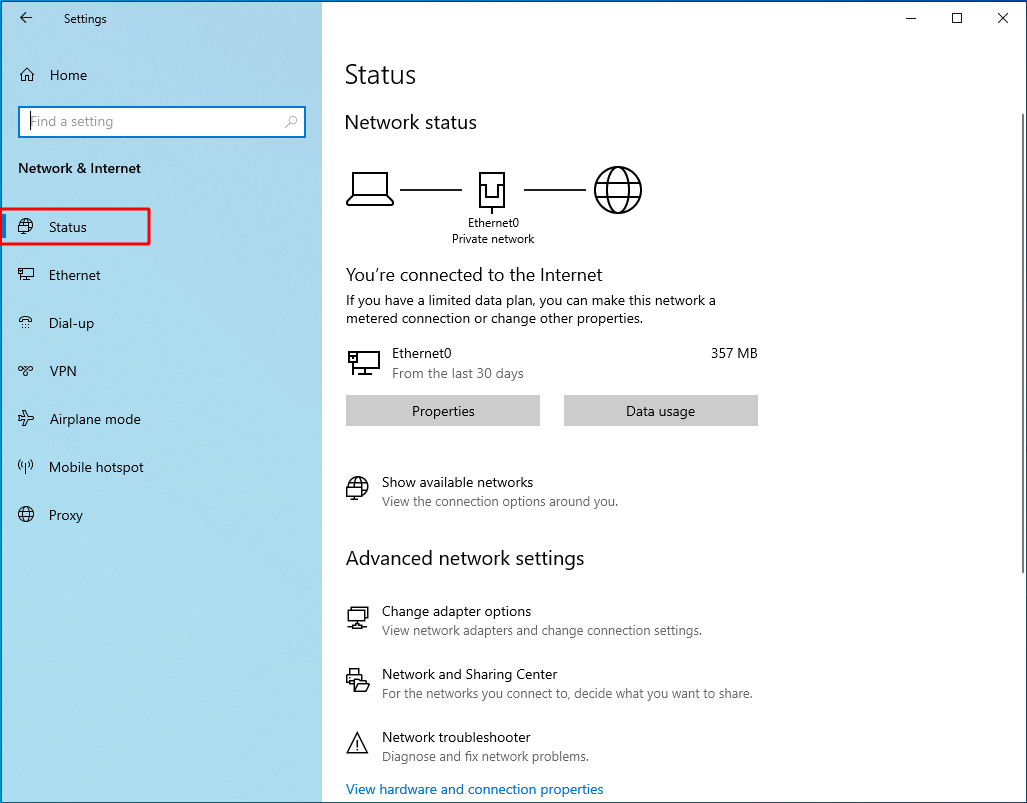Click the Ethernet0 adapter icon beside usage

(x=364, y=362)
